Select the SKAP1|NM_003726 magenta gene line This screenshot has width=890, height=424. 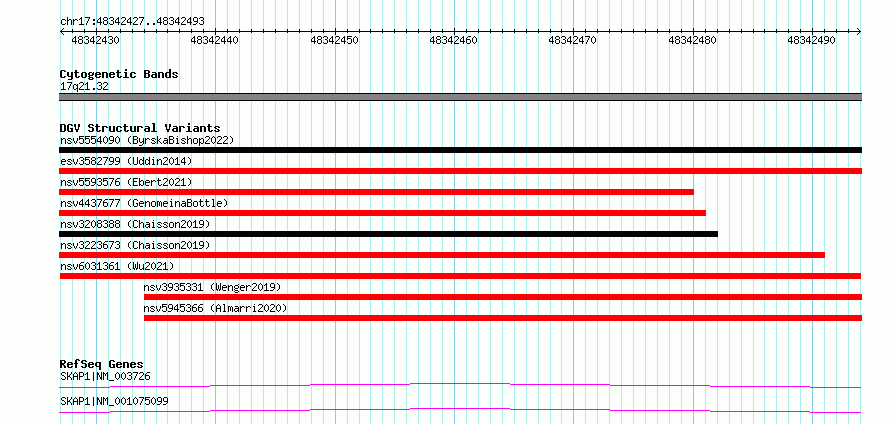coord(461,385)
